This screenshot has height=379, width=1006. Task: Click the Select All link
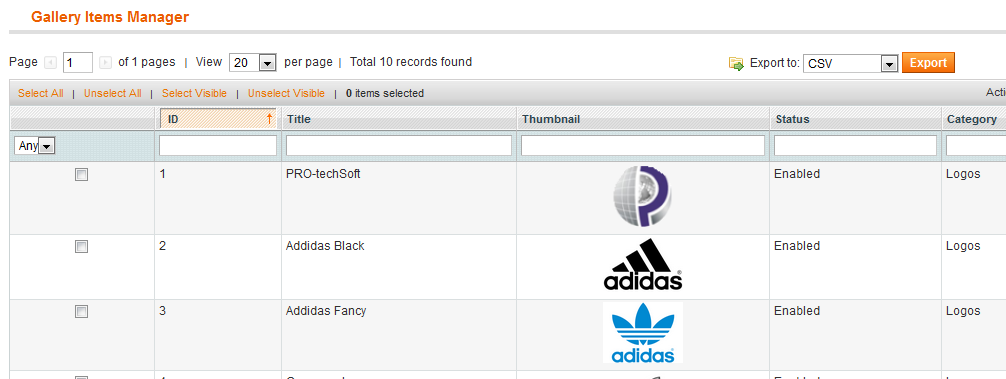40,94
